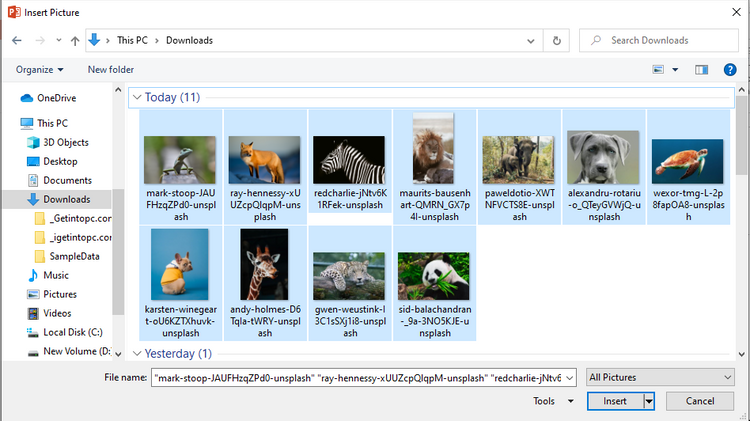Click the Help question mark icon

pyautogui.click(x=730, y=69)
